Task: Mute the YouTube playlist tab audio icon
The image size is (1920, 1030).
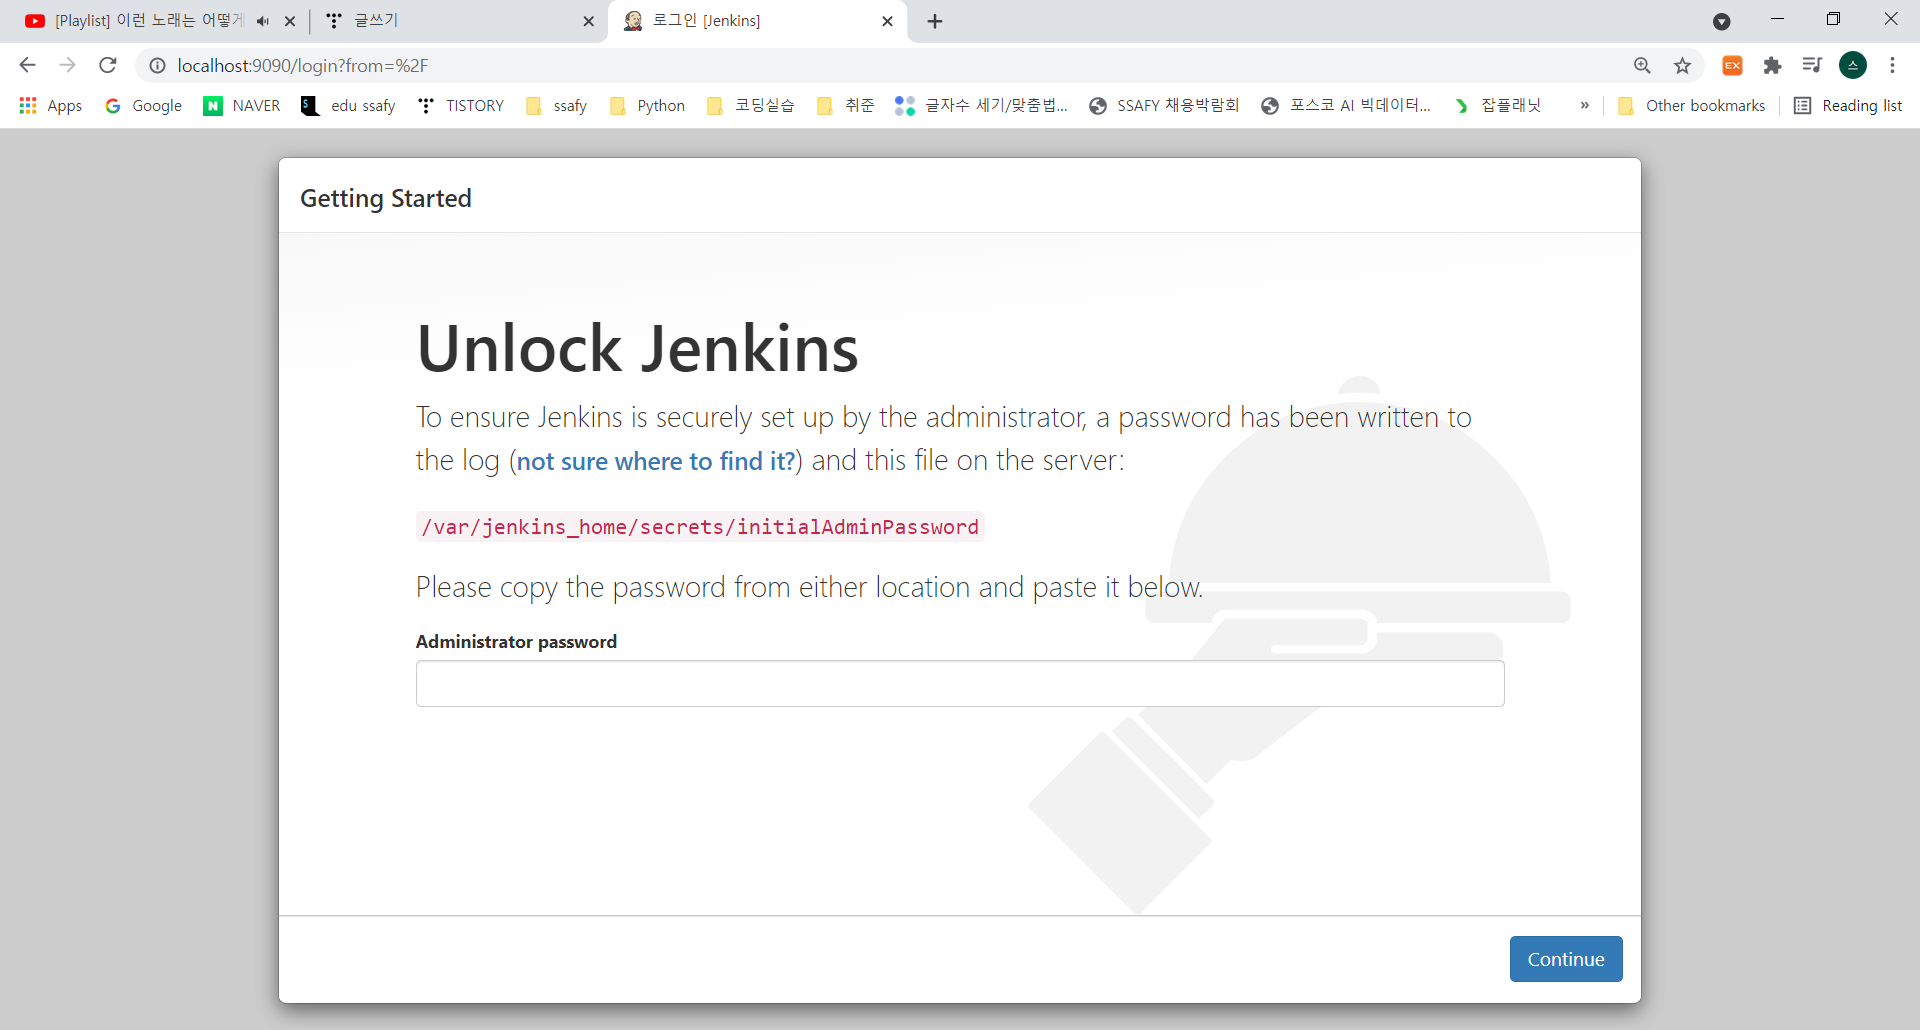Action: click(x=263, y=21)
